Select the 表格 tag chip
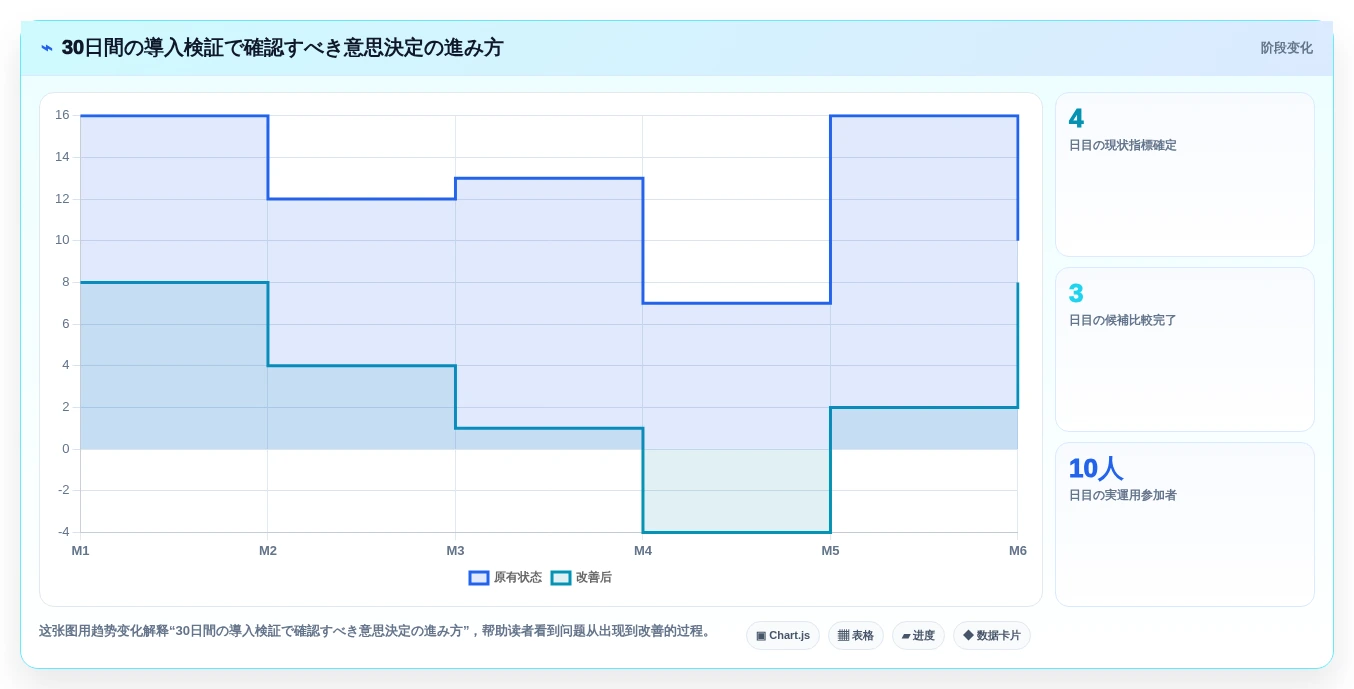 click(x=856, y=635)
